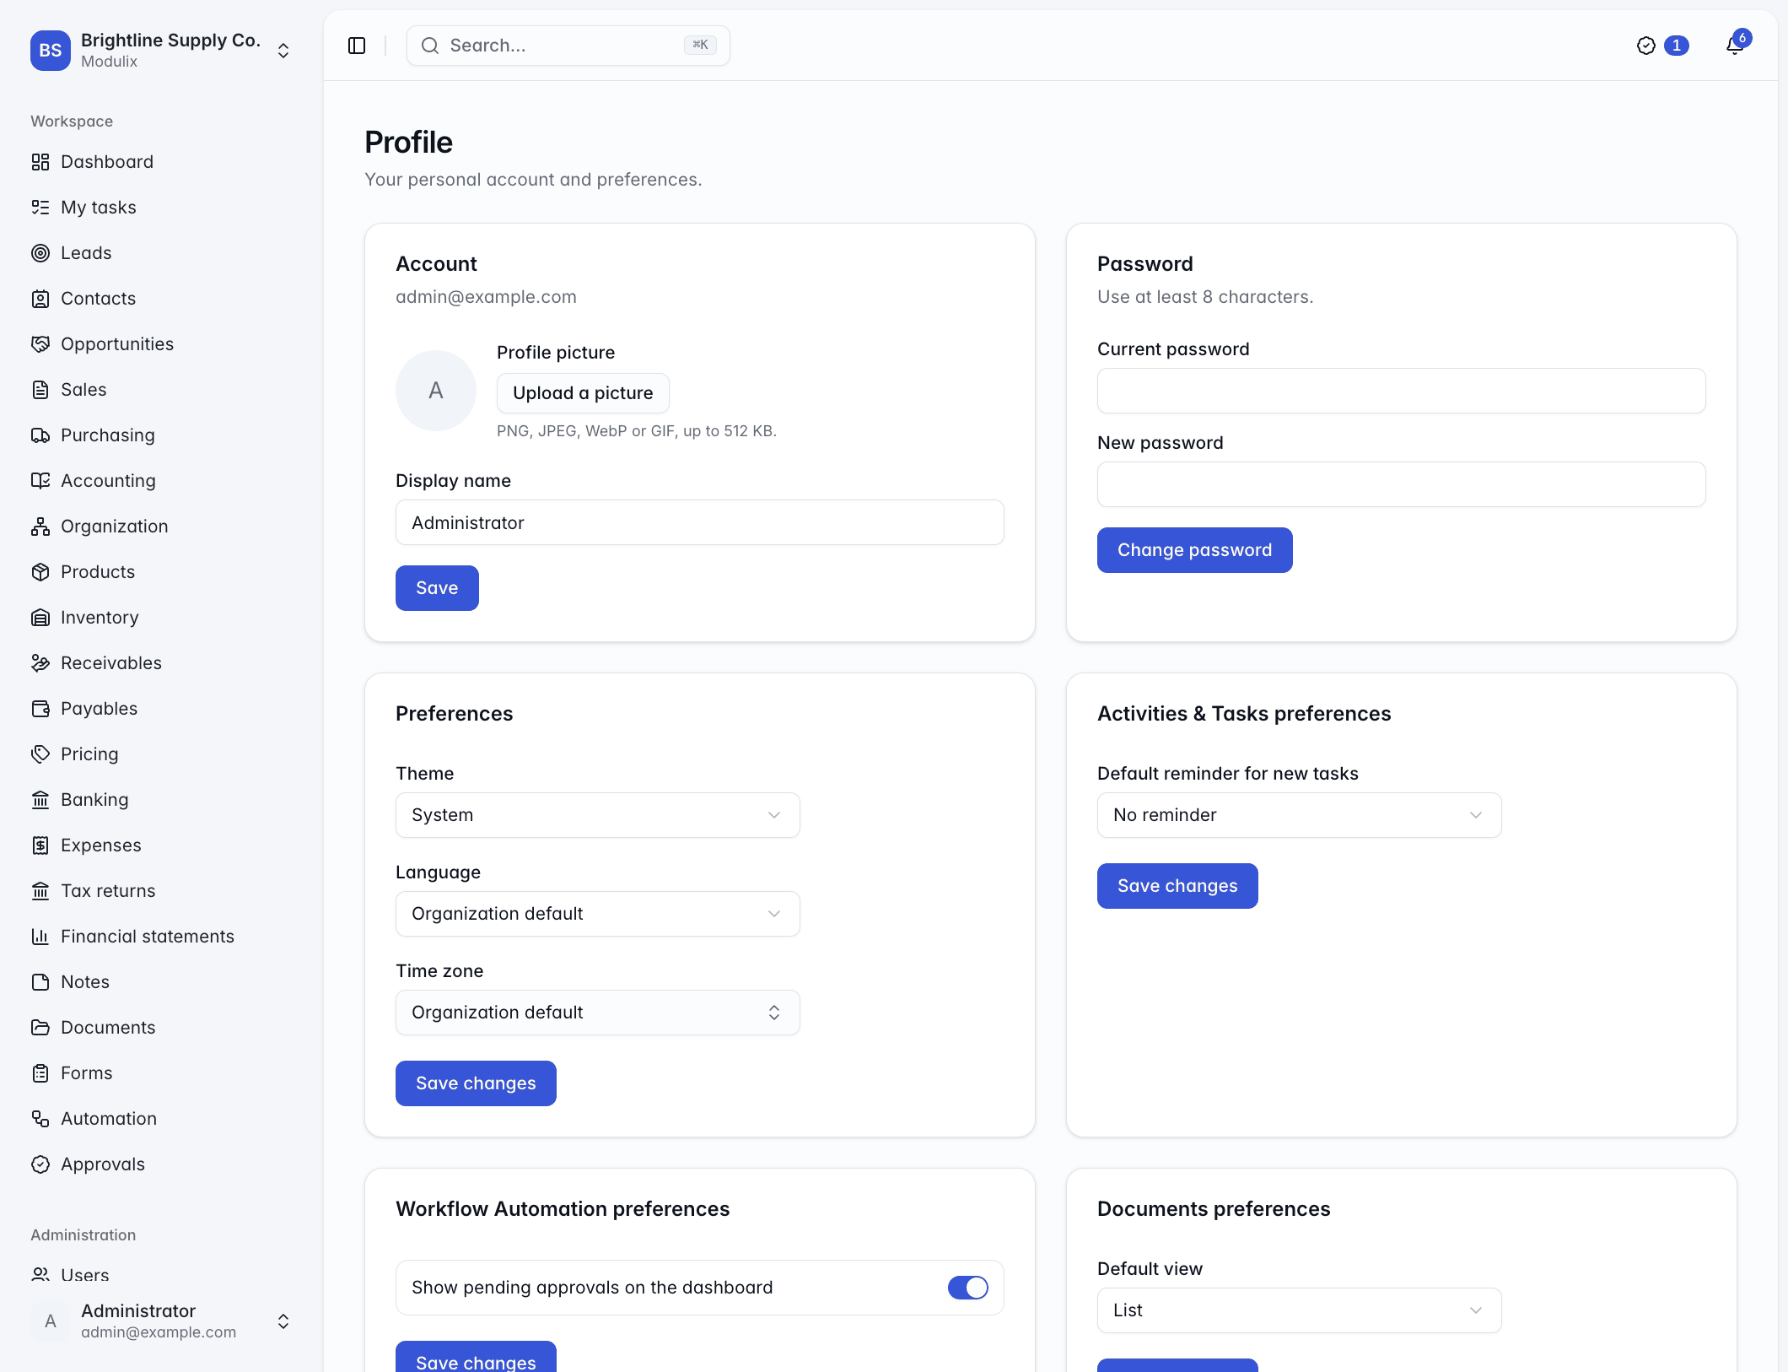Click the Leads target icon
The height and width of the screenshot is (1372, 1788).
pyautogui.click(x=40, y=253)
